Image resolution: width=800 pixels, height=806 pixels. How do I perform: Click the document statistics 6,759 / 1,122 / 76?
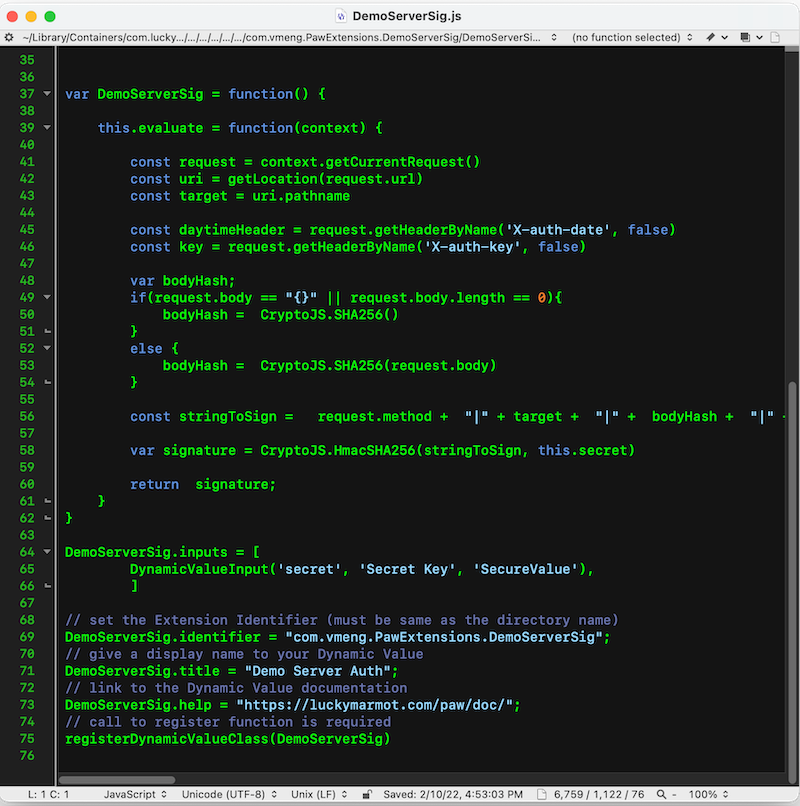(x=598, y=794)
